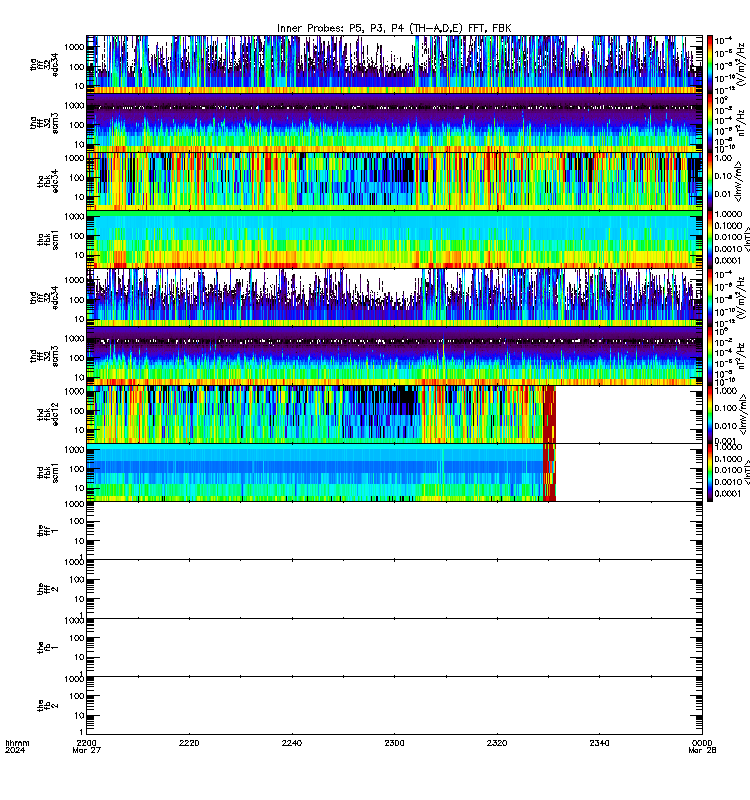Click the 100 tick label of 'thd fbk edc12' axis
Image resolution: width=750 pixels, height=800 pixels.
[77, 411]
